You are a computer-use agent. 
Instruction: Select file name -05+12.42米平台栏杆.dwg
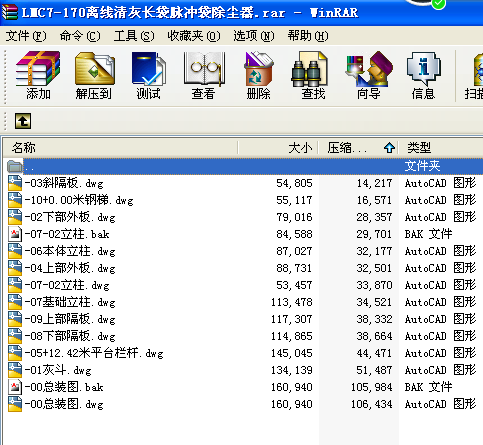(94, 353)
